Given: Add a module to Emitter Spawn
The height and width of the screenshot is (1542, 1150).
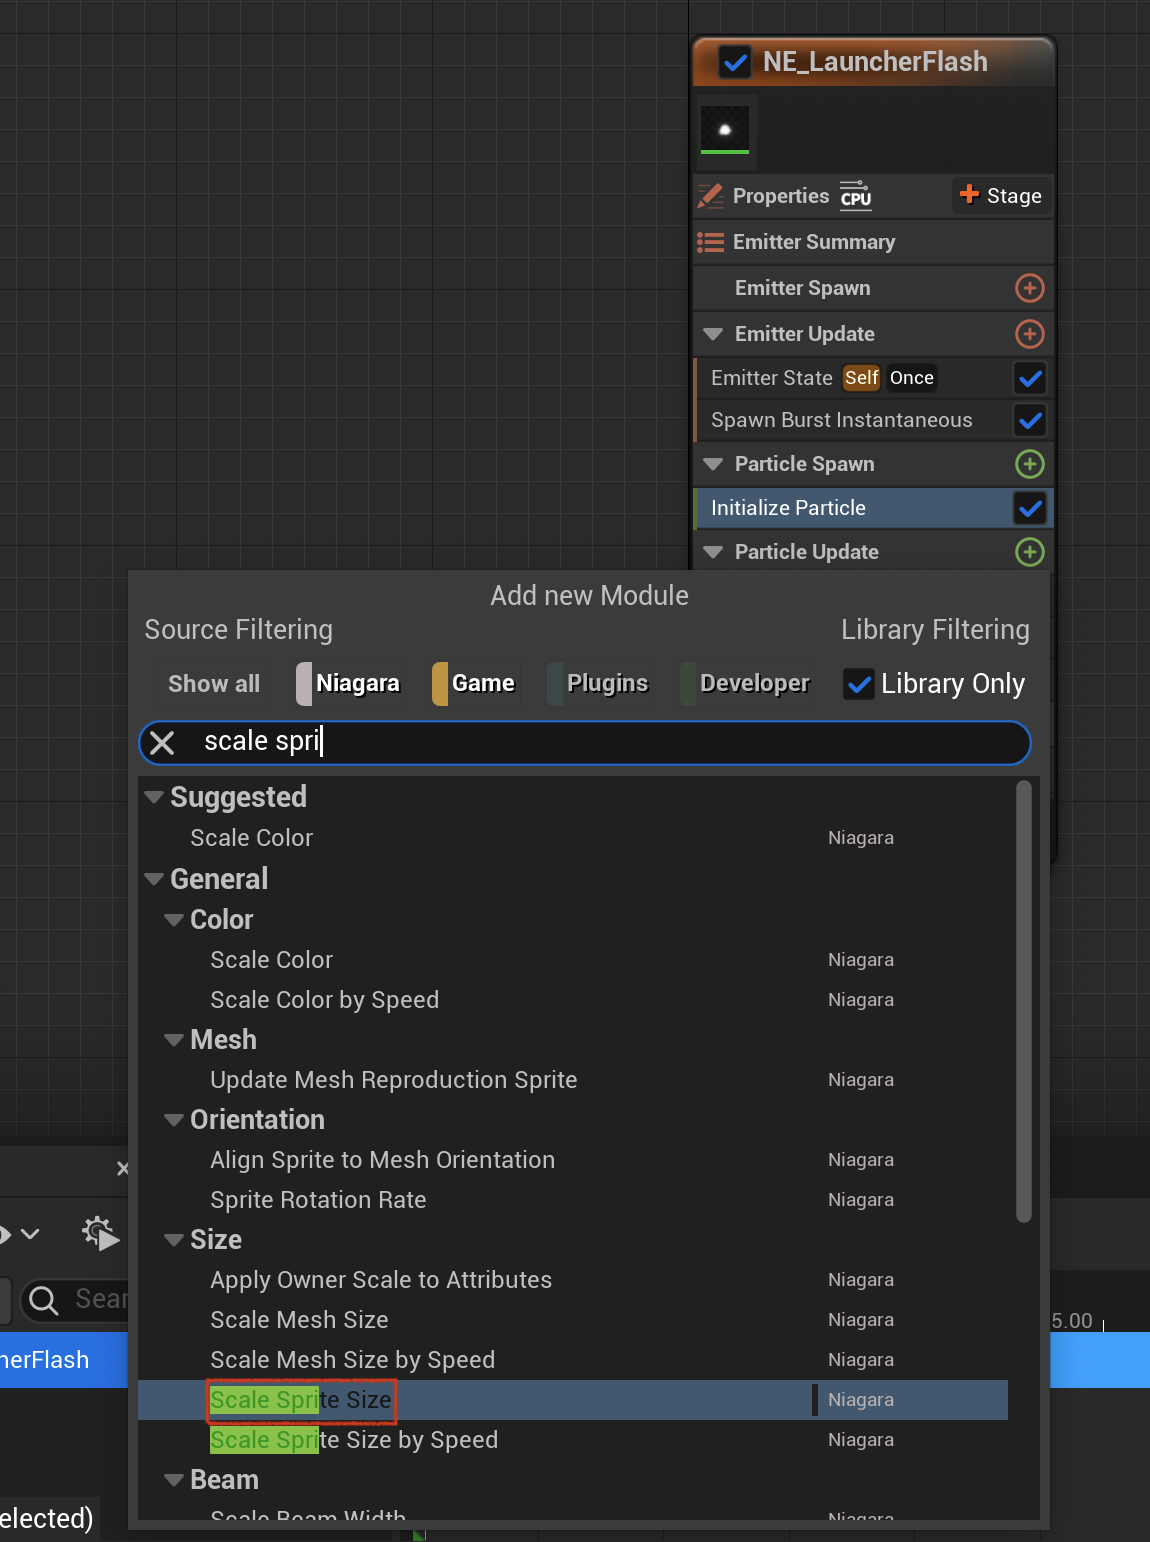Looking at the screenshot, I should tap(1030, 288).
